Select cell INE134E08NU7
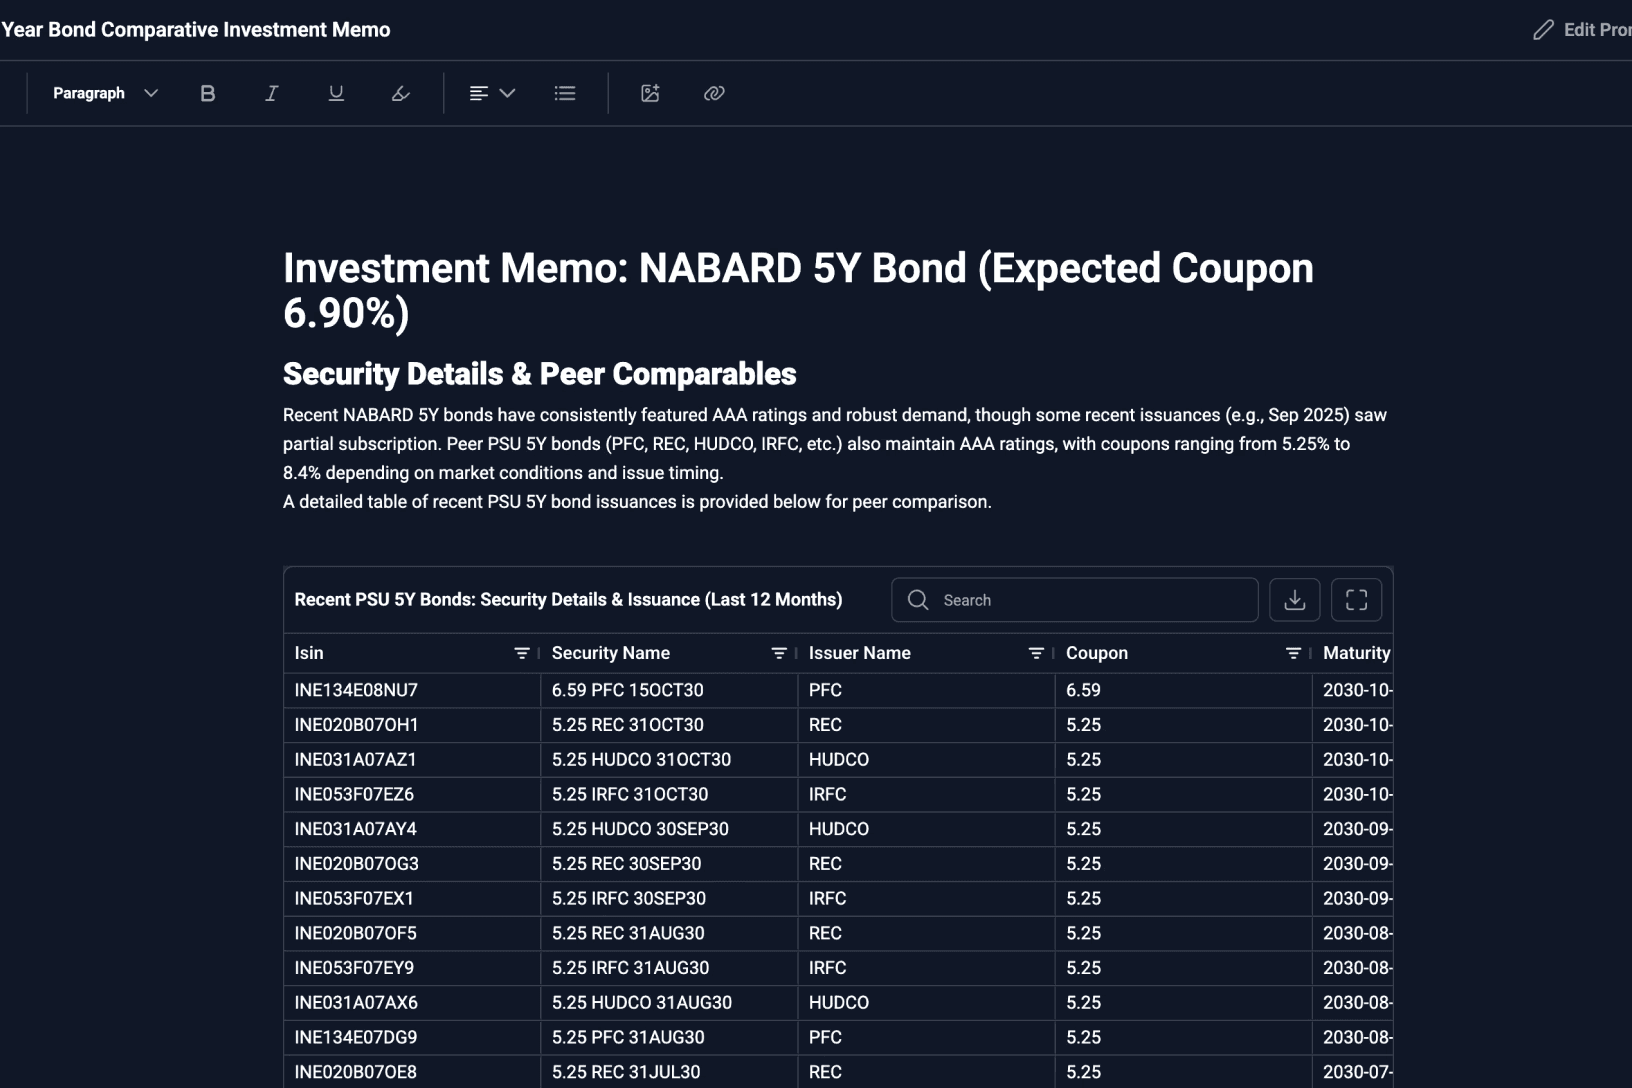The image size is (1632, 1088). coord(412,690)
